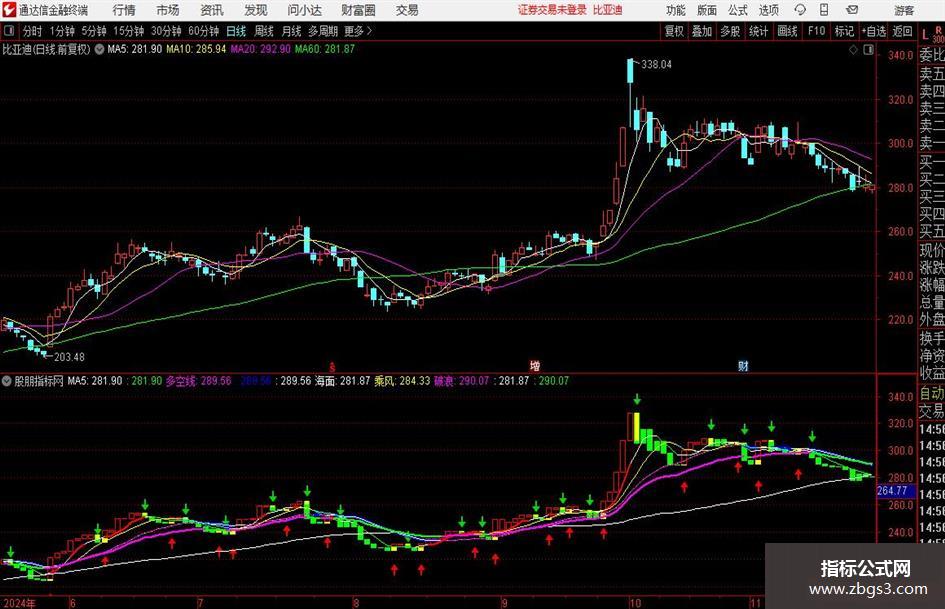
Task: Click the 203.48 low price label
Action: pos(69,357)
